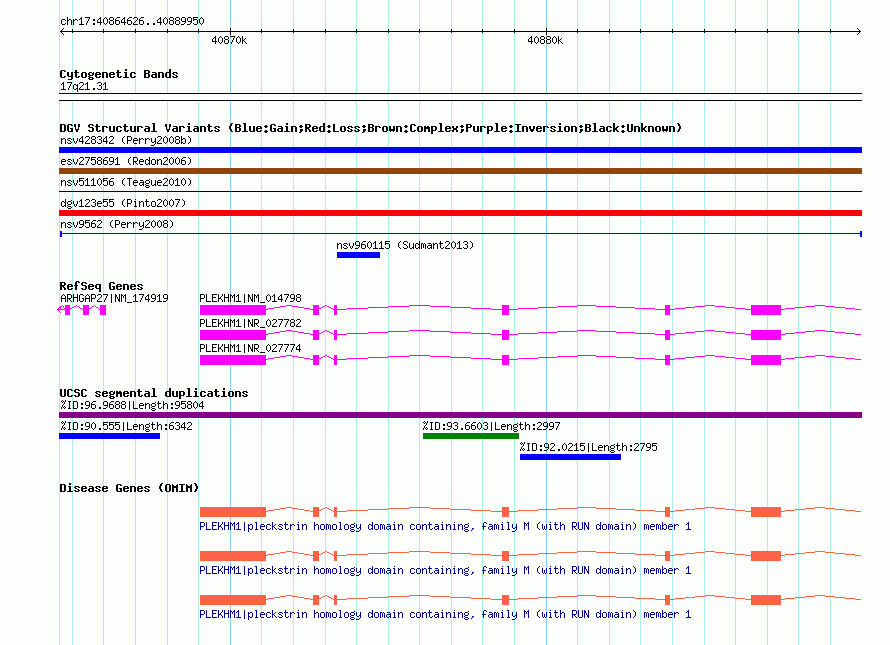Open the esv2758691 (Redon2006) label
This screenshot has height=645, width=890.
point(126,161)
